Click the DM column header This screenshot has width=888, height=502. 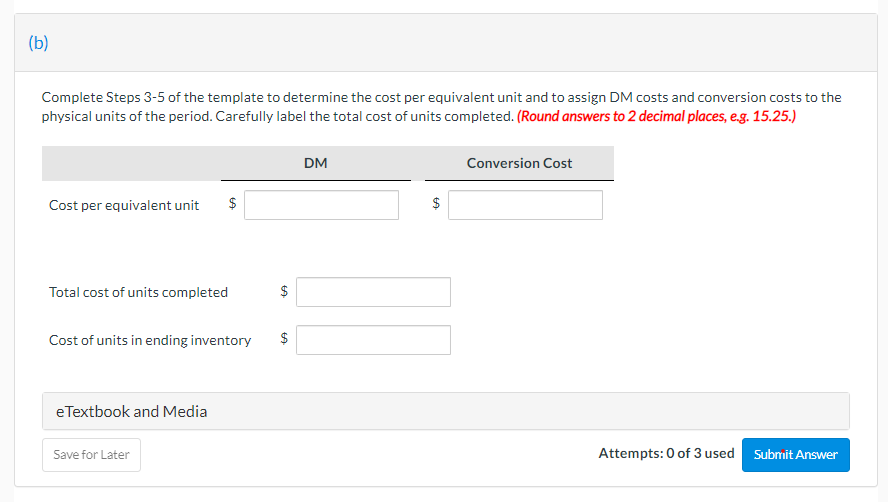pos(315,163)
